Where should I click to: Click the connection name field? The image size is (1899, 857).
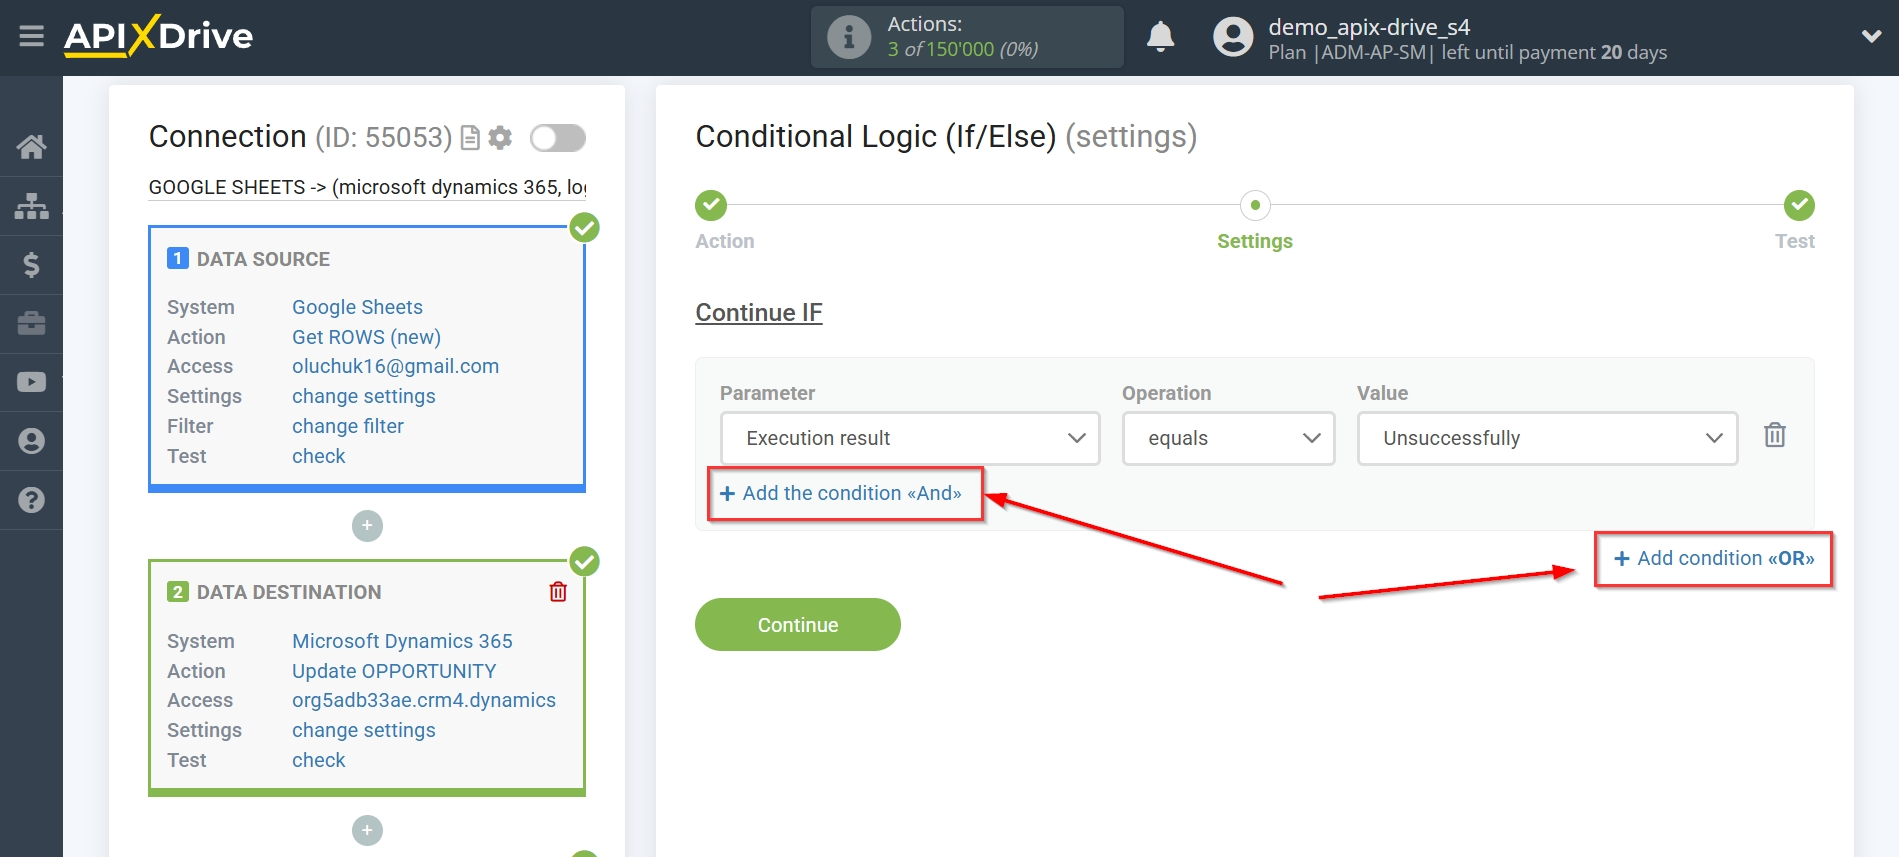(367, 187)
